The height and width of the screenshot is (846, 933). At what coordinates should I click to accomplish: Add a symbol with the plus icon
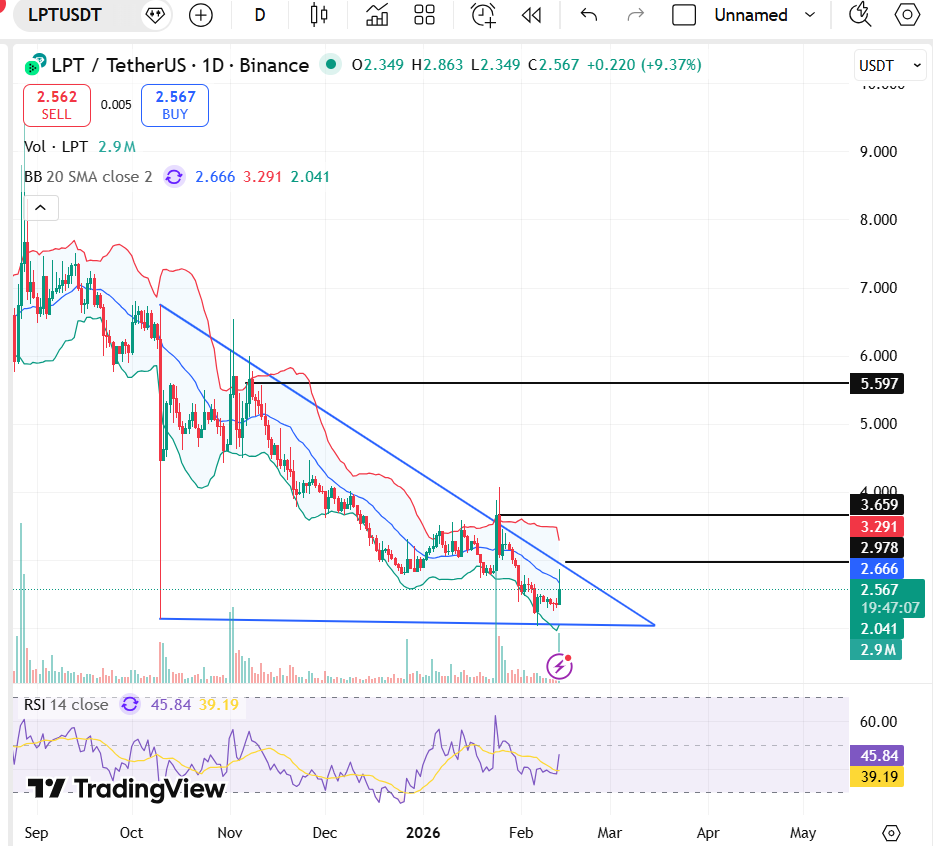200,15
